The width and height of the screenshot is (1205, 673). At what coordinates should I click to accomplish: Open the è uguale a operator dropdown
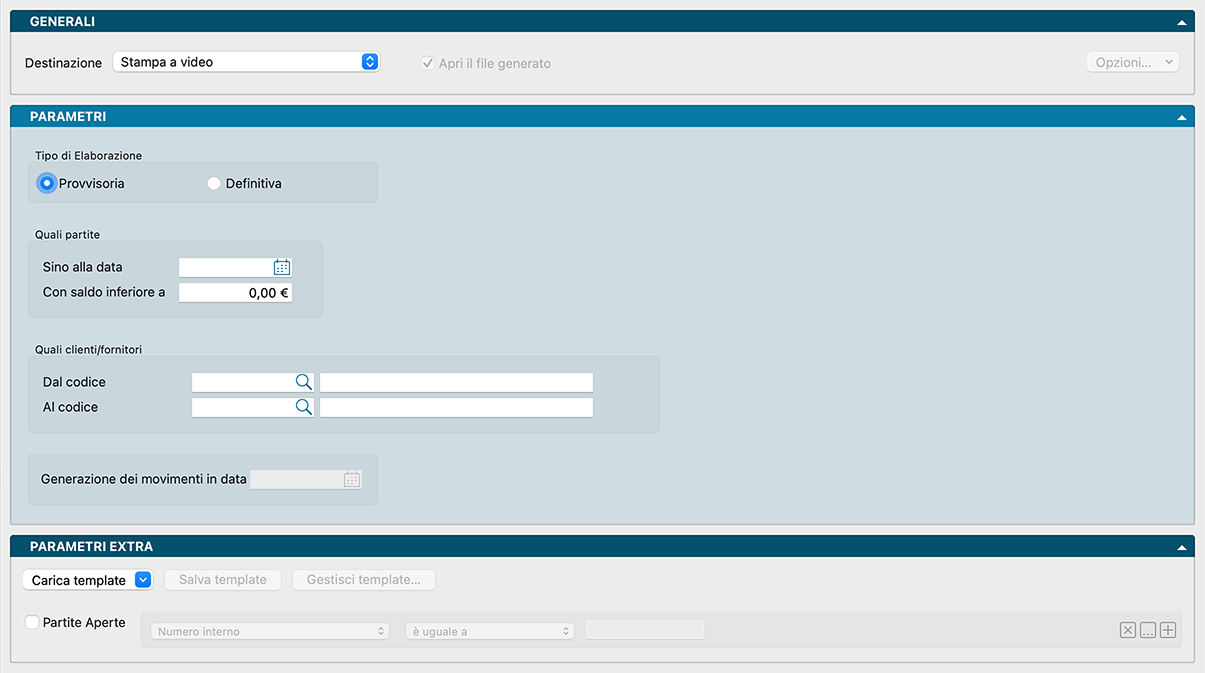click(490, 631)
